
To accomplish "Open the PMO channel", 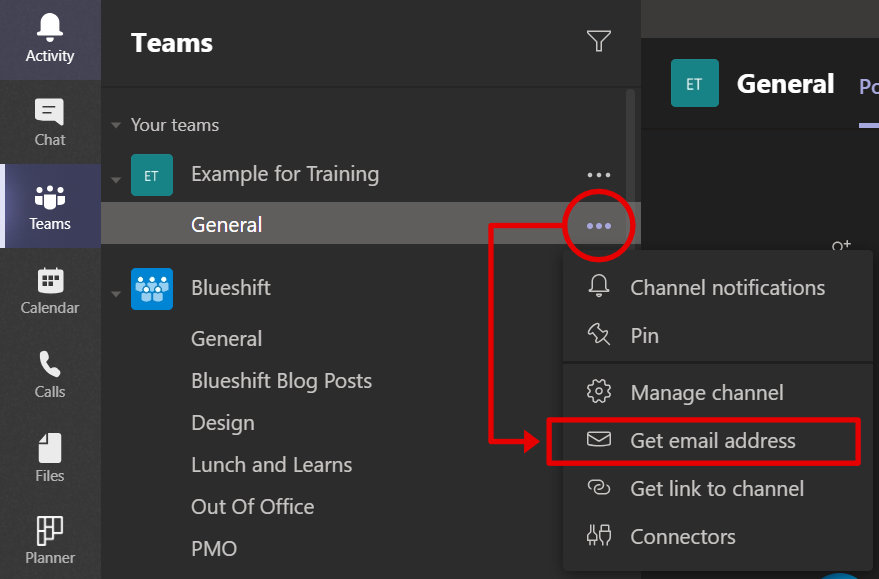I will [x=214, y=549].
